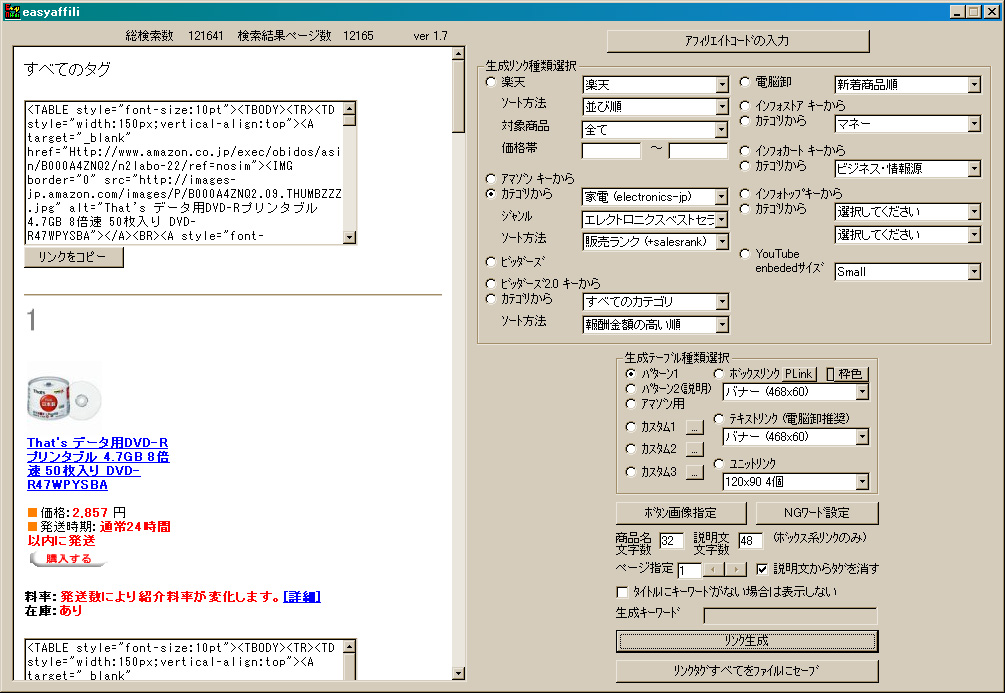Select the インフォトップ キーから radio button
The height and width of the screenshot is (693, 1005).
click(x=745, y=193)
